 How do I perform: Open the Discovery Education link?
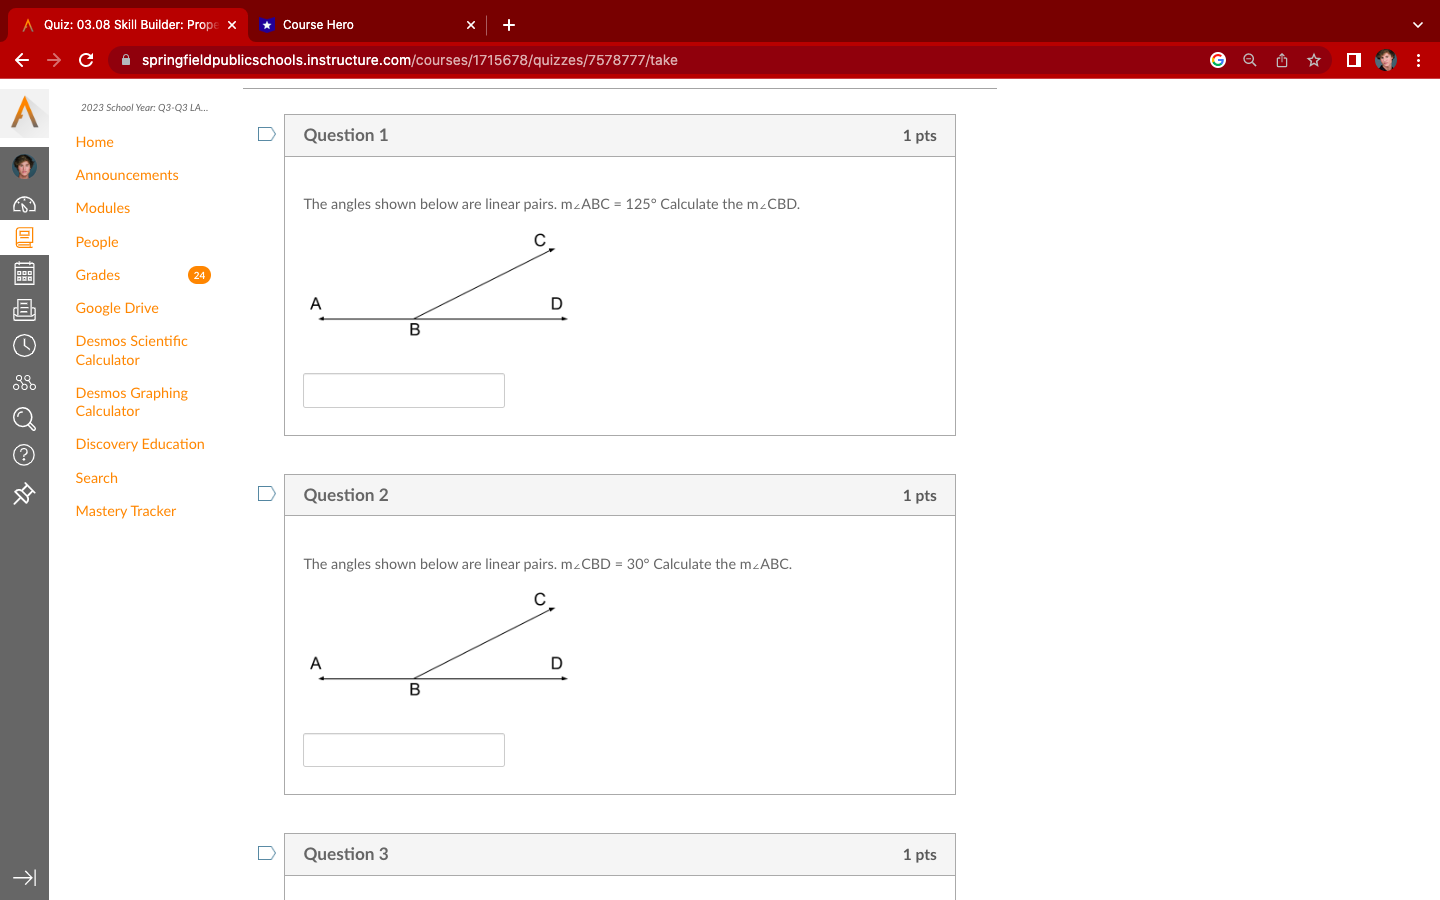click(x=140, y=444)
